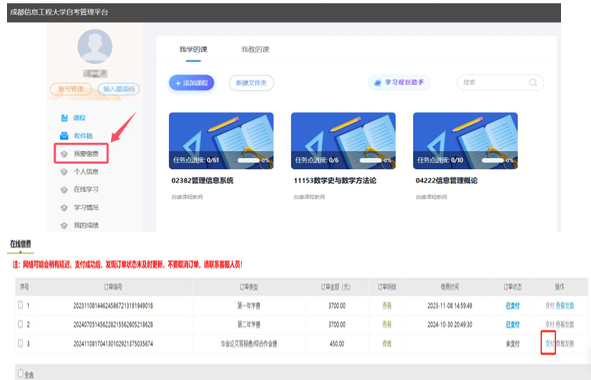Click the 添加课程 button
The image size is (591, 380).
[191, 83]
